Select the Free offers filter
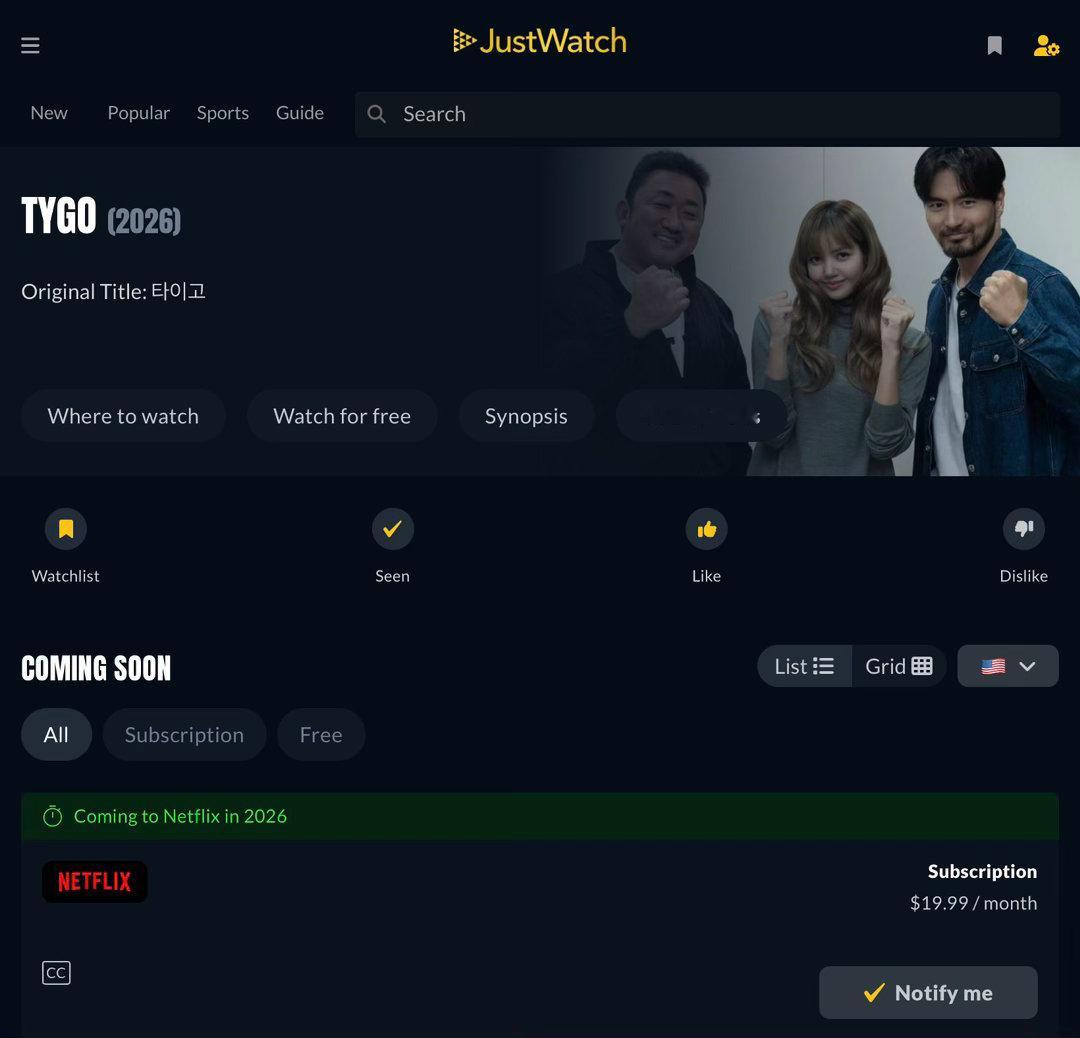The height and width of the screenshot is (1038, 1080). coord(321,735)
